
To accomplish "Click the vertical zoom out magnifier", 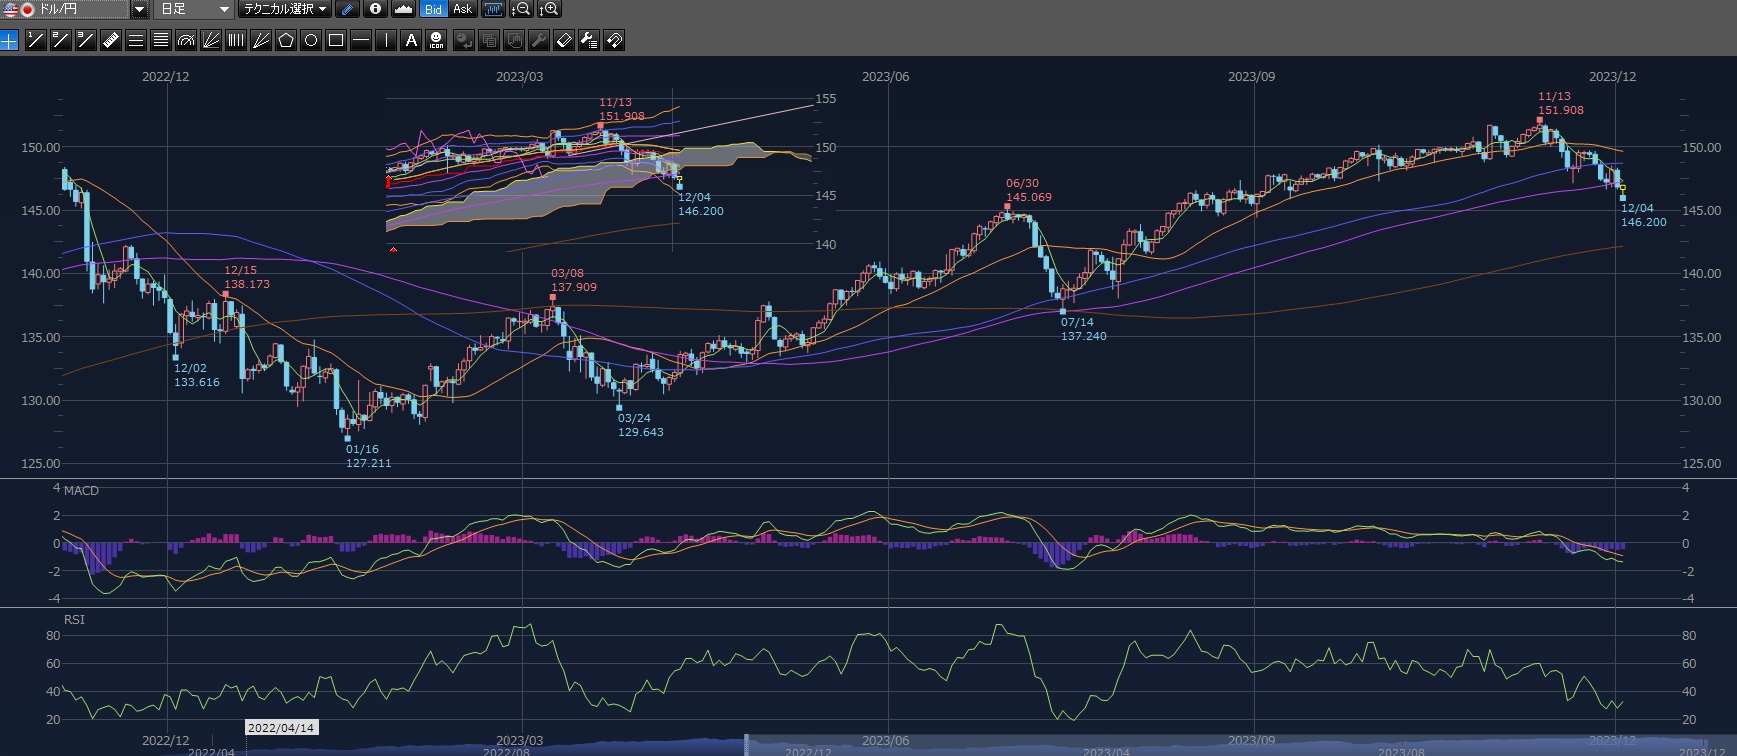I will 521,9.
